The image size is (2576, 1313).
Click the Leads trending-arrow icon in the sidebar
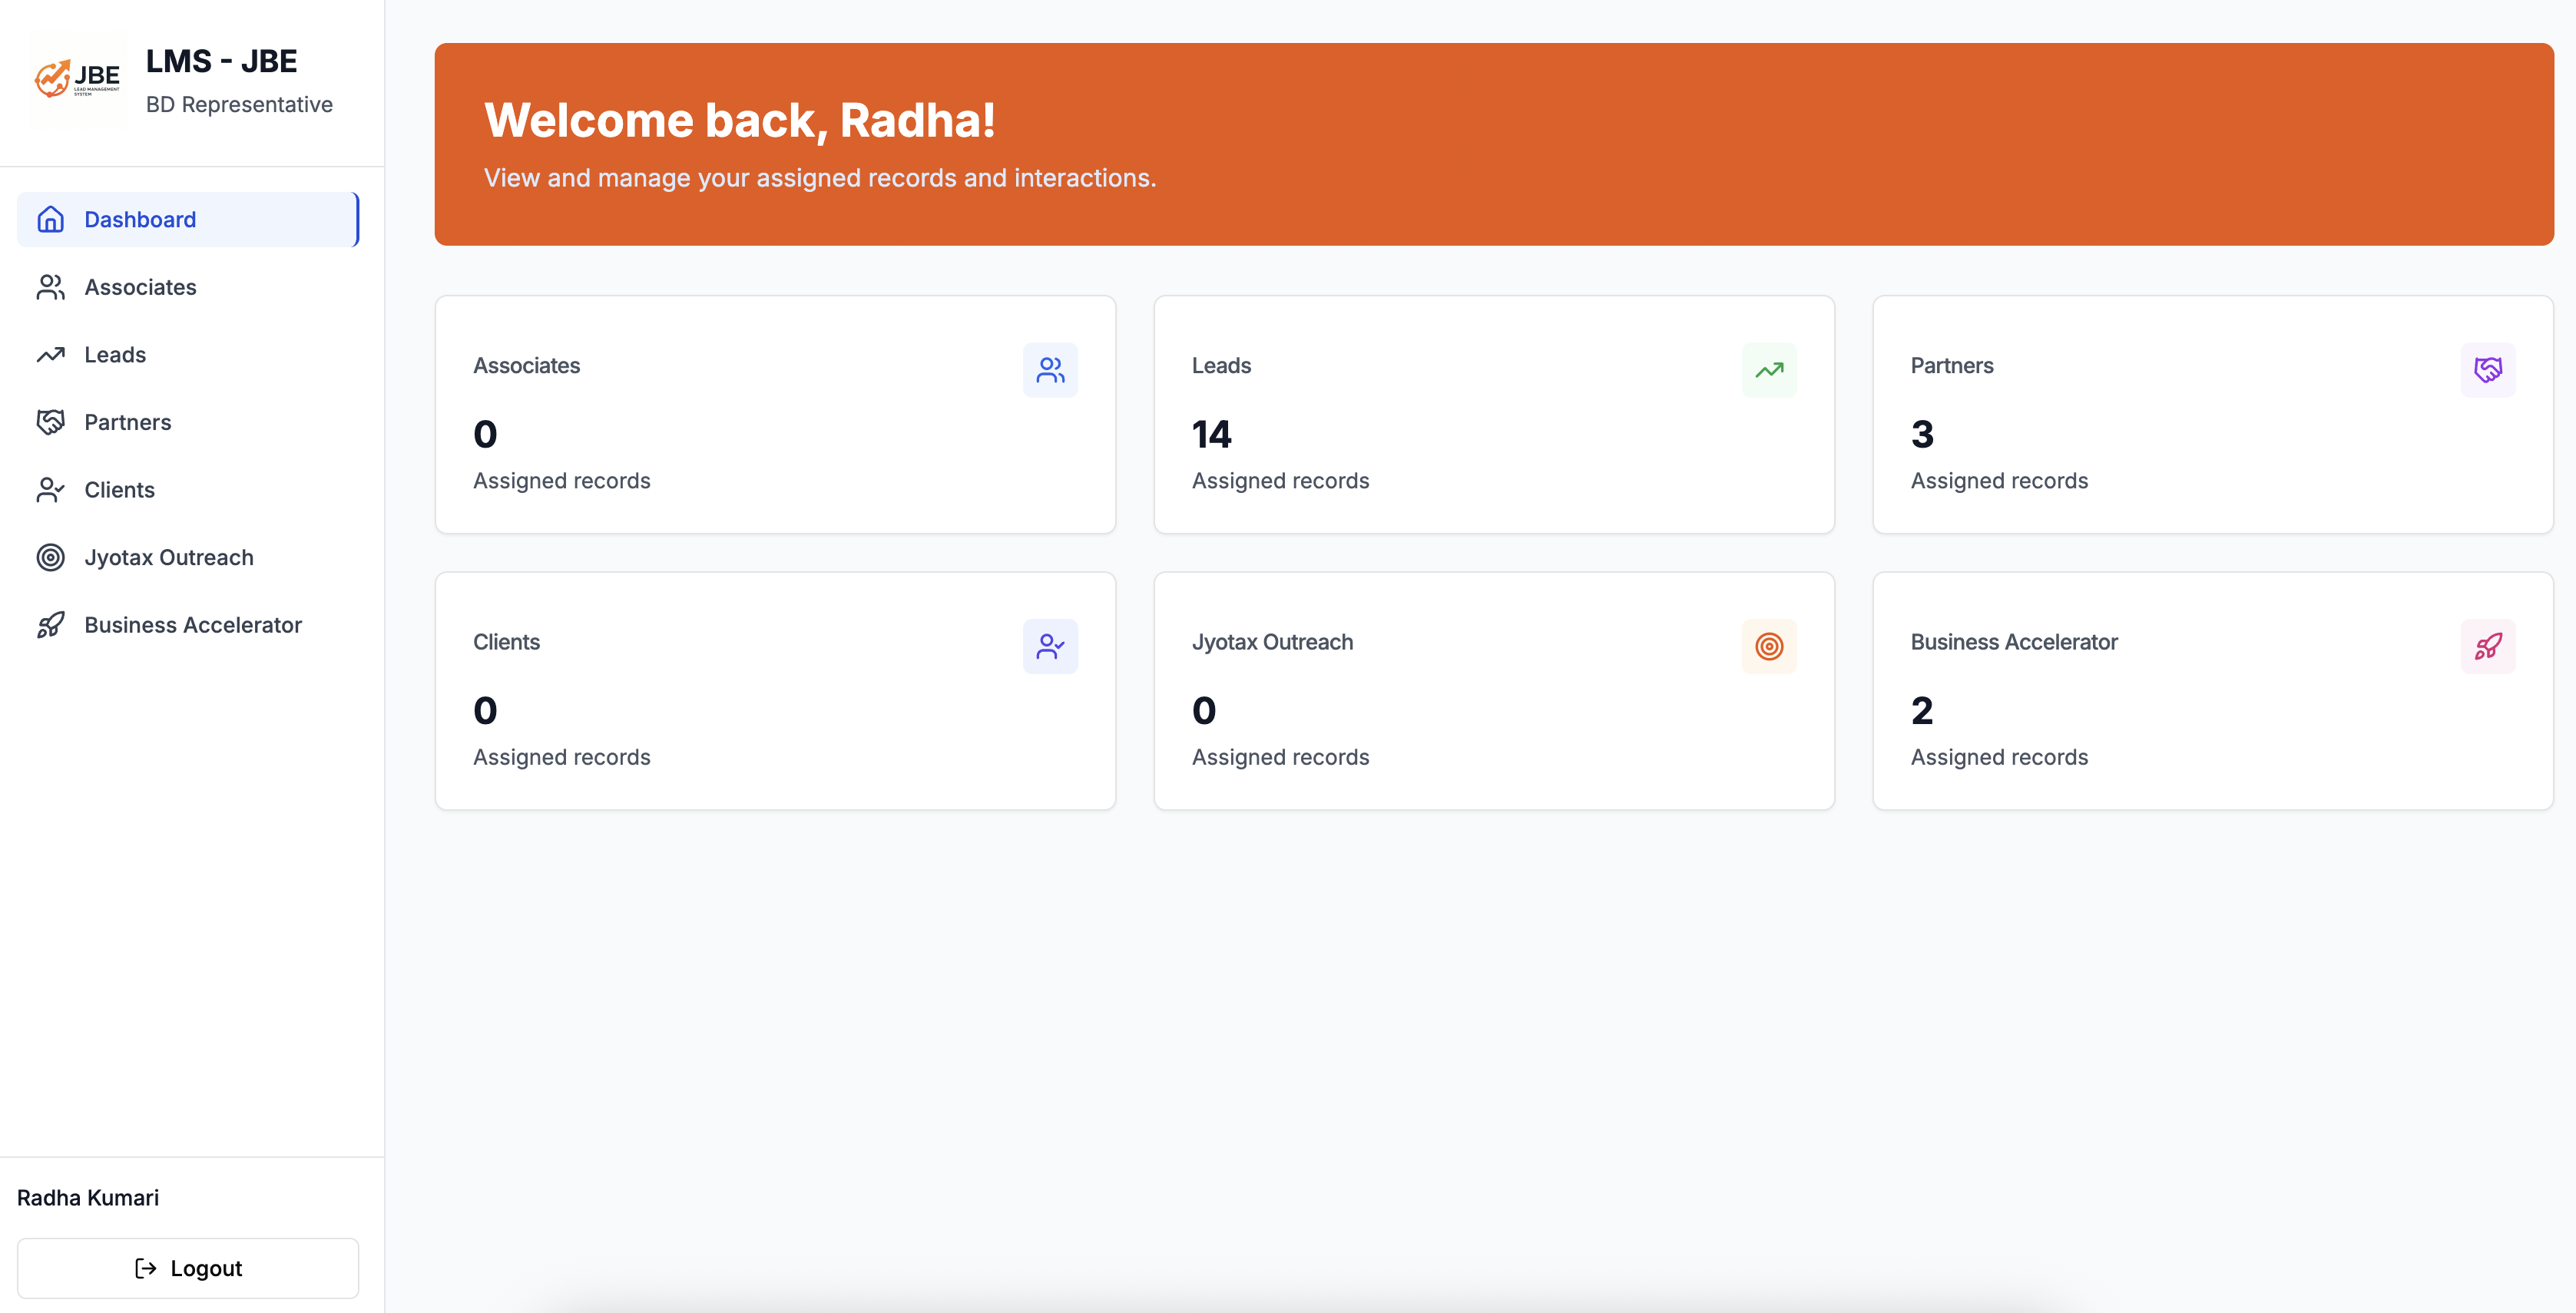click(50, 354)
